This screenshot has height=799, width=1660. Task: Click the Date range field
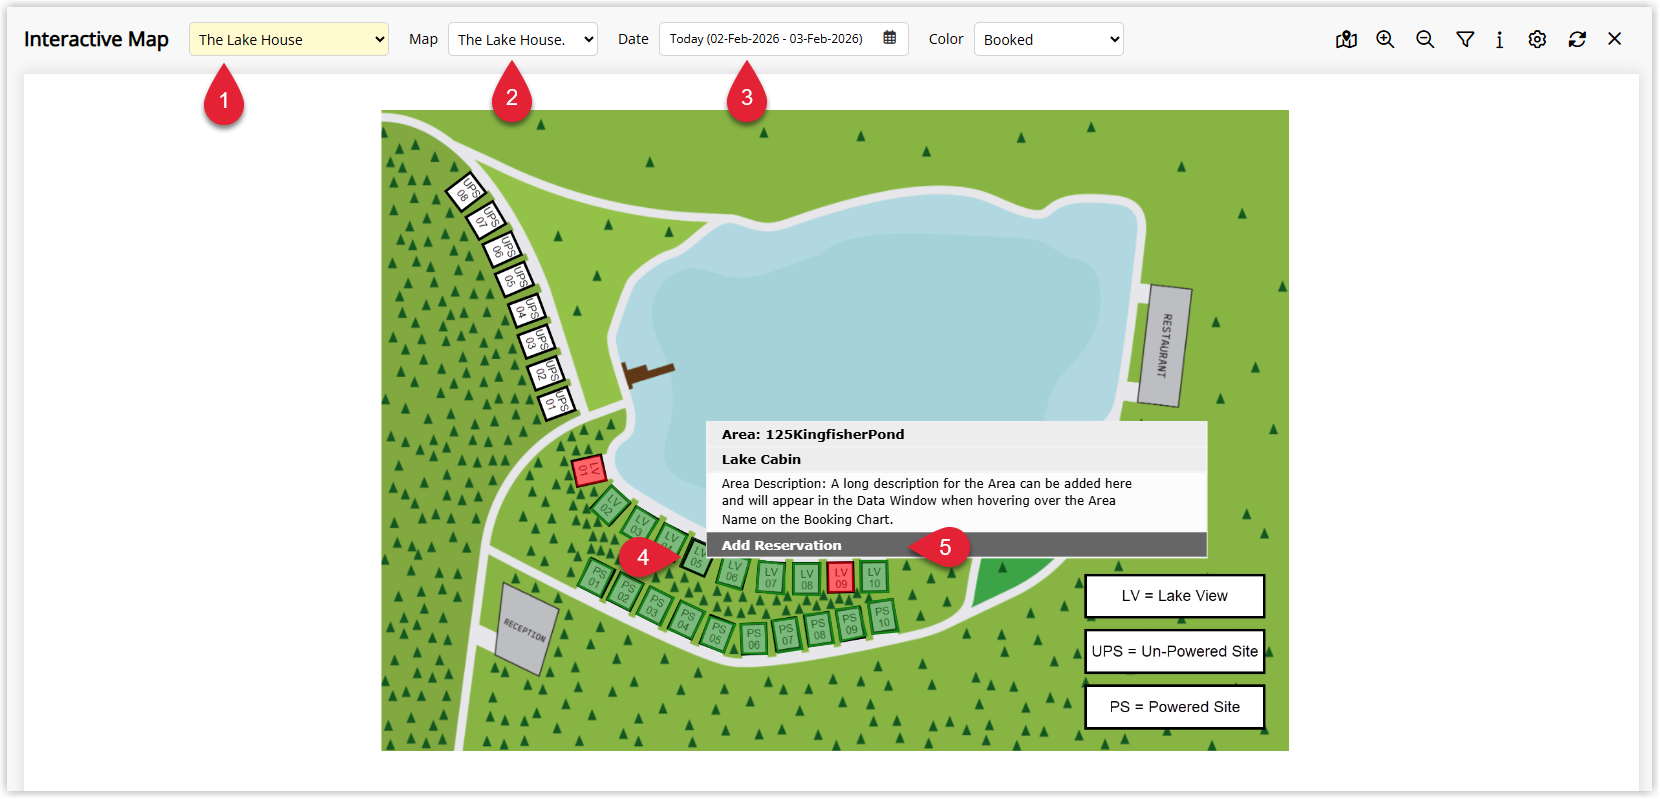(x=783, y=39)
